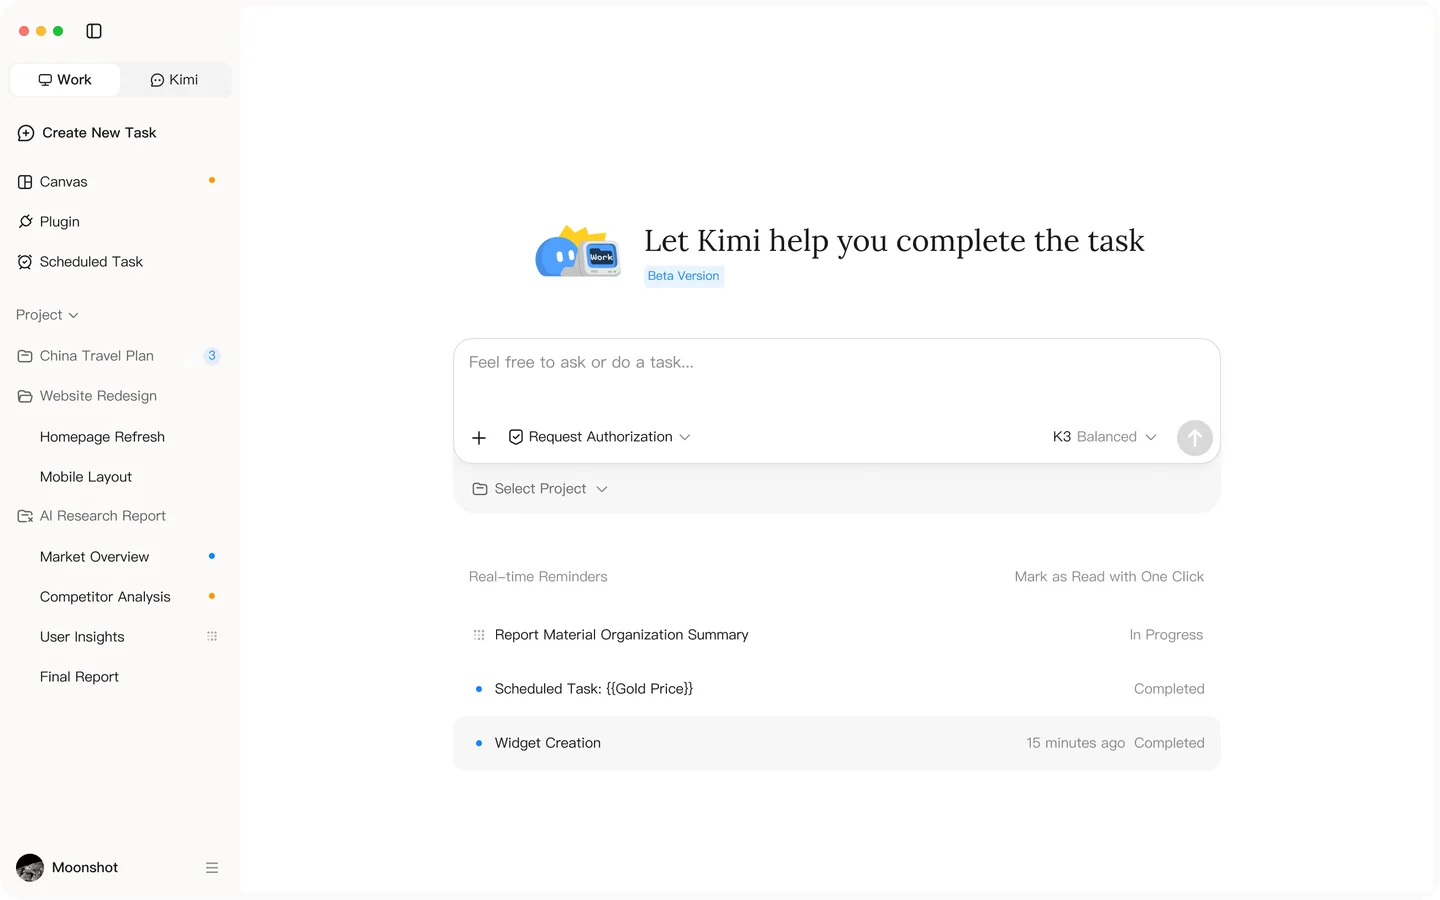Click the shield icon before Request Authorization
This screenshot has width=1440, height=900.
click(516, 437)
